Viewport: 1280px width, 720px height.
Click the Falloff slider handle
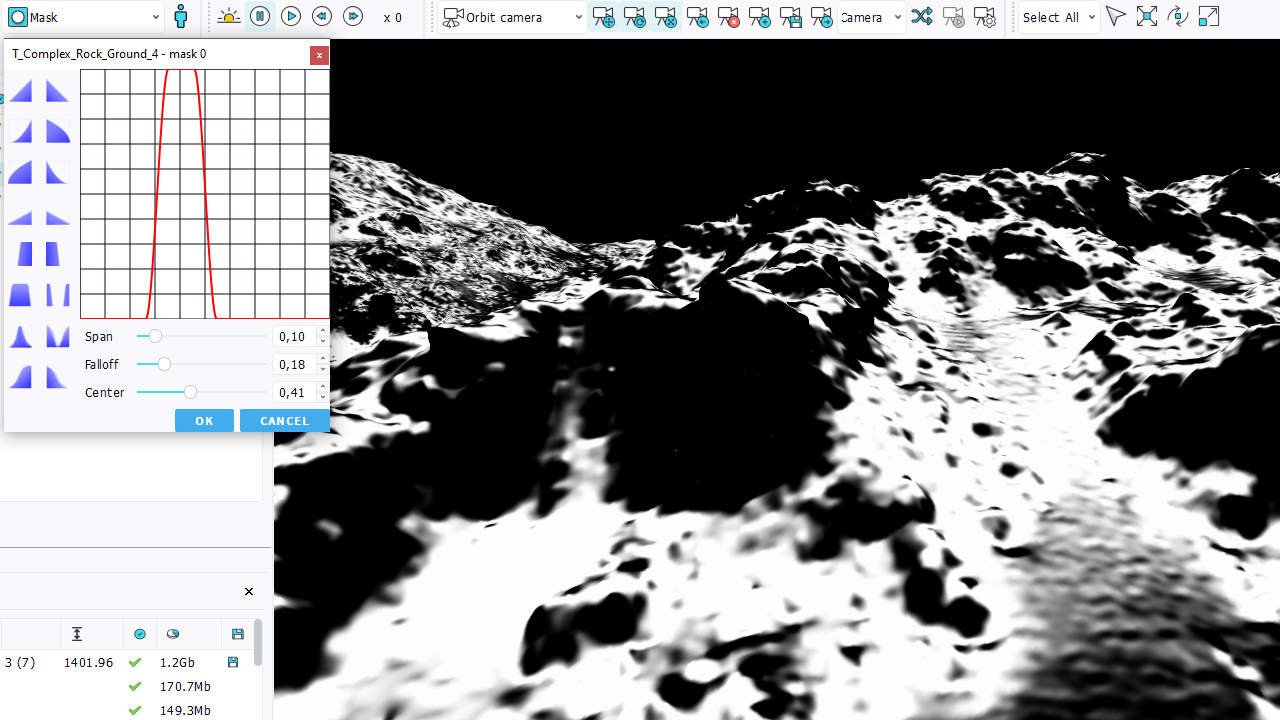(x=164, y=365)
